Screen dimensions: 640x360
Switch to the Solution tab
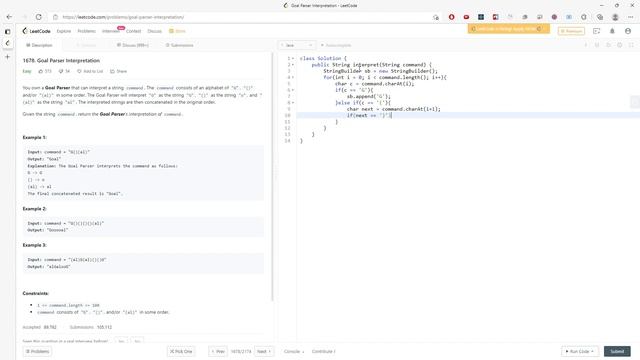[86, 45]
